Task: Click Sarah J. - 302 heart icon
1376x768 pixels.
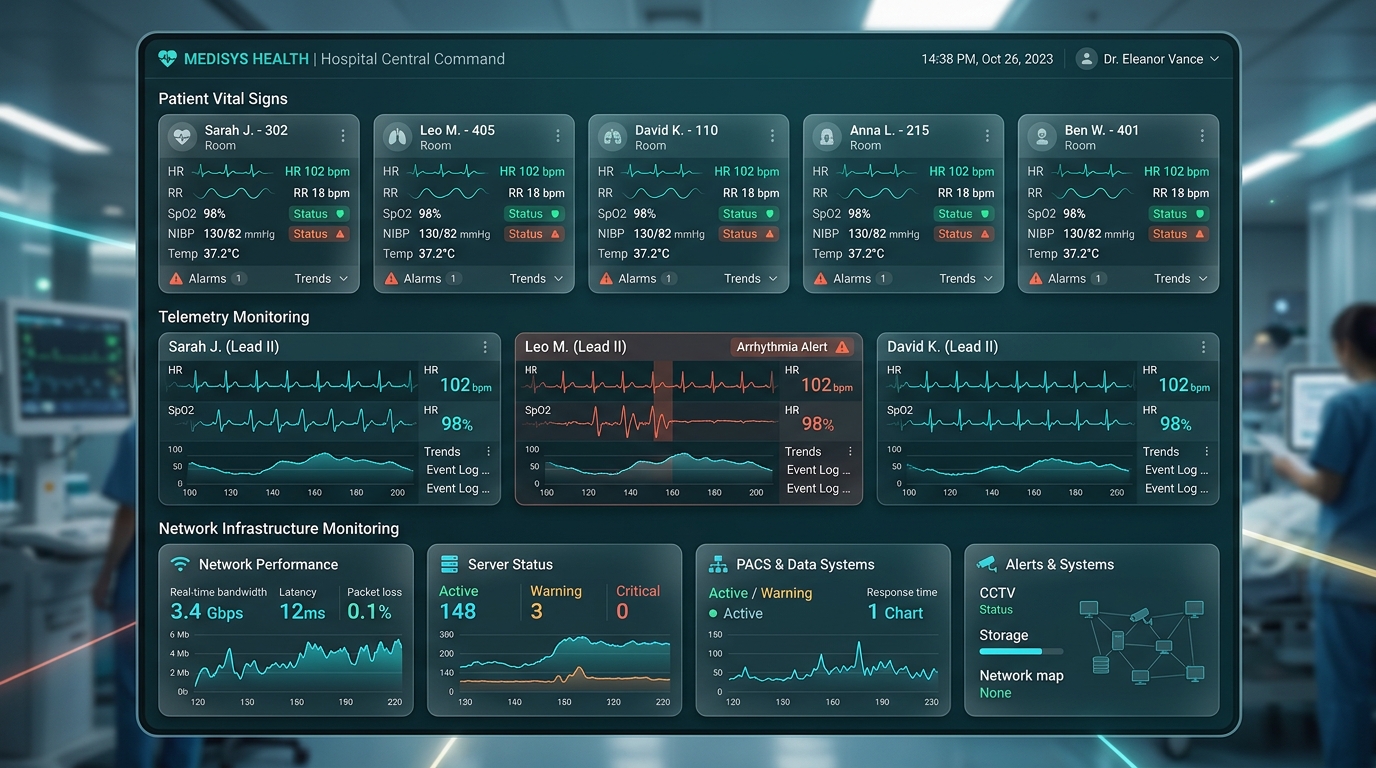Action: pos(181,137)
